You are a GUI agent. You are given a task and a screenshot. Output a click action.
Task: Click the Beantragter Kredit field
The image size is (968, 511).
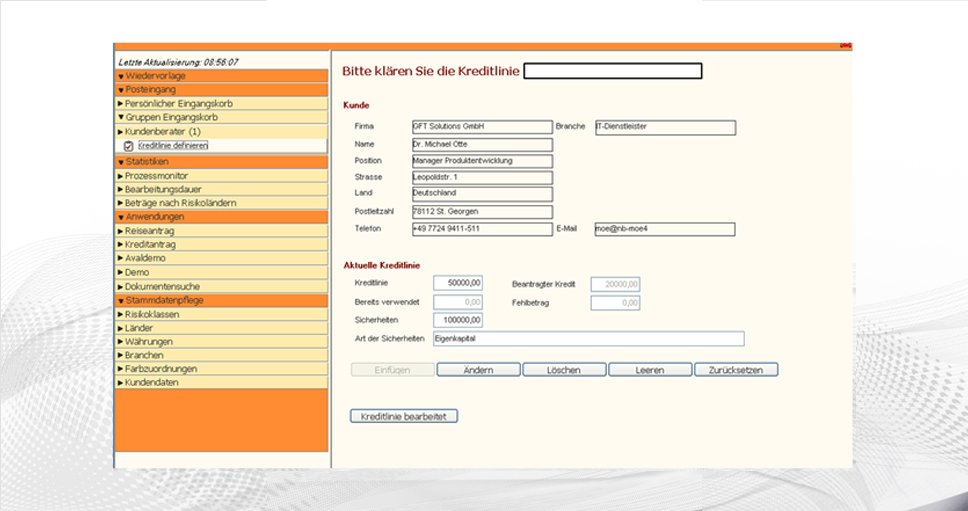pyautogui.click(x=615, y=285)
